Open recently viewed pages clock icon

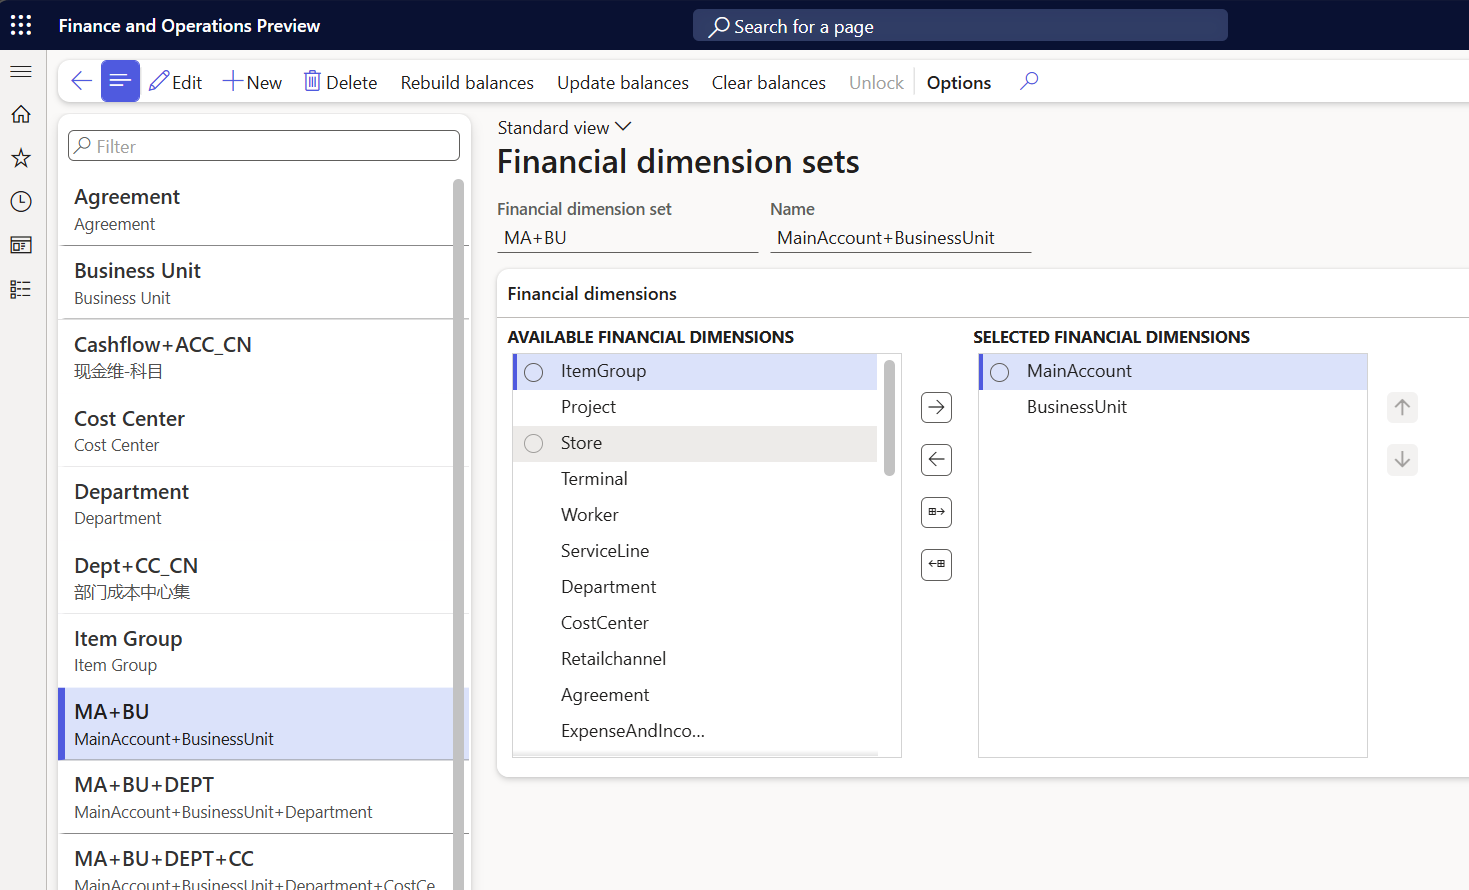pos(20,201)
